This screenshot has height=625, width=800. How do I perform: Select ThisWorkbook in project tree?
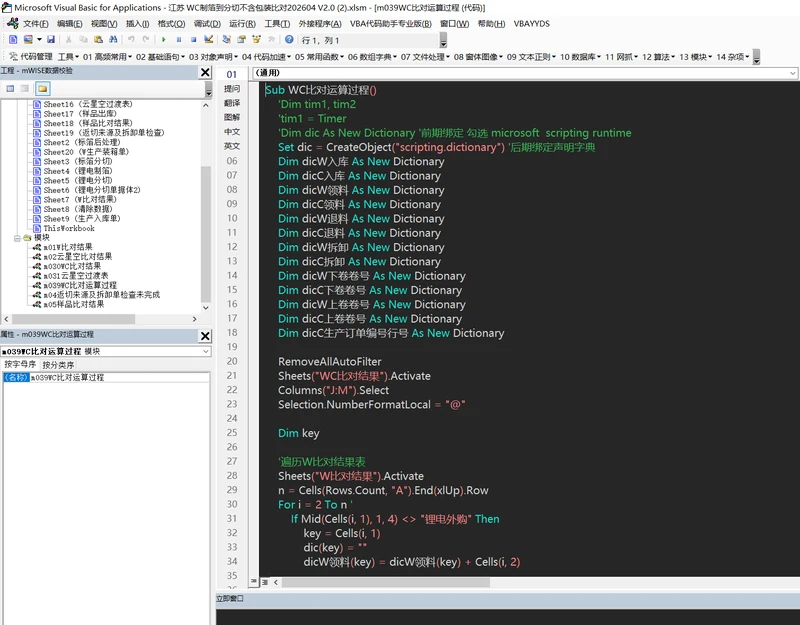point(64,228)
